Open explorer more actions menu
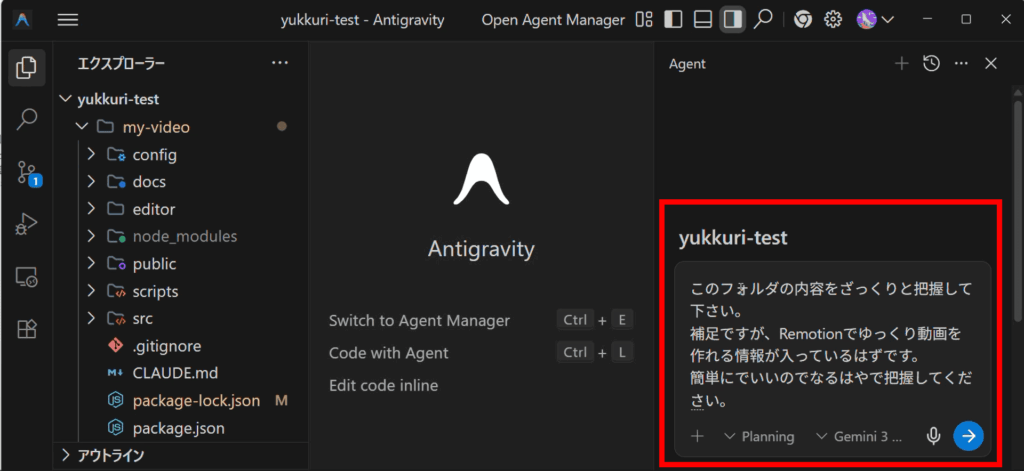 click(280, 64)
